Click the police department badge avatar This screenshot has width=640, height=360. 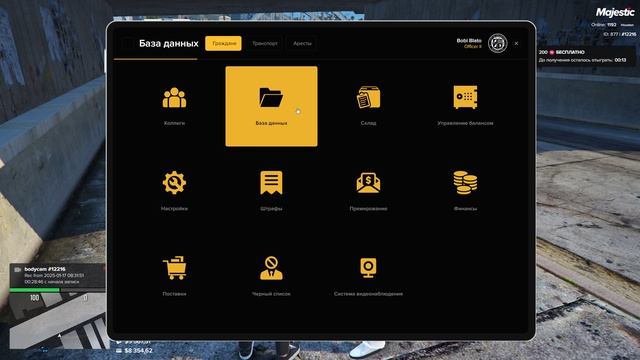[x=498, y=43]
